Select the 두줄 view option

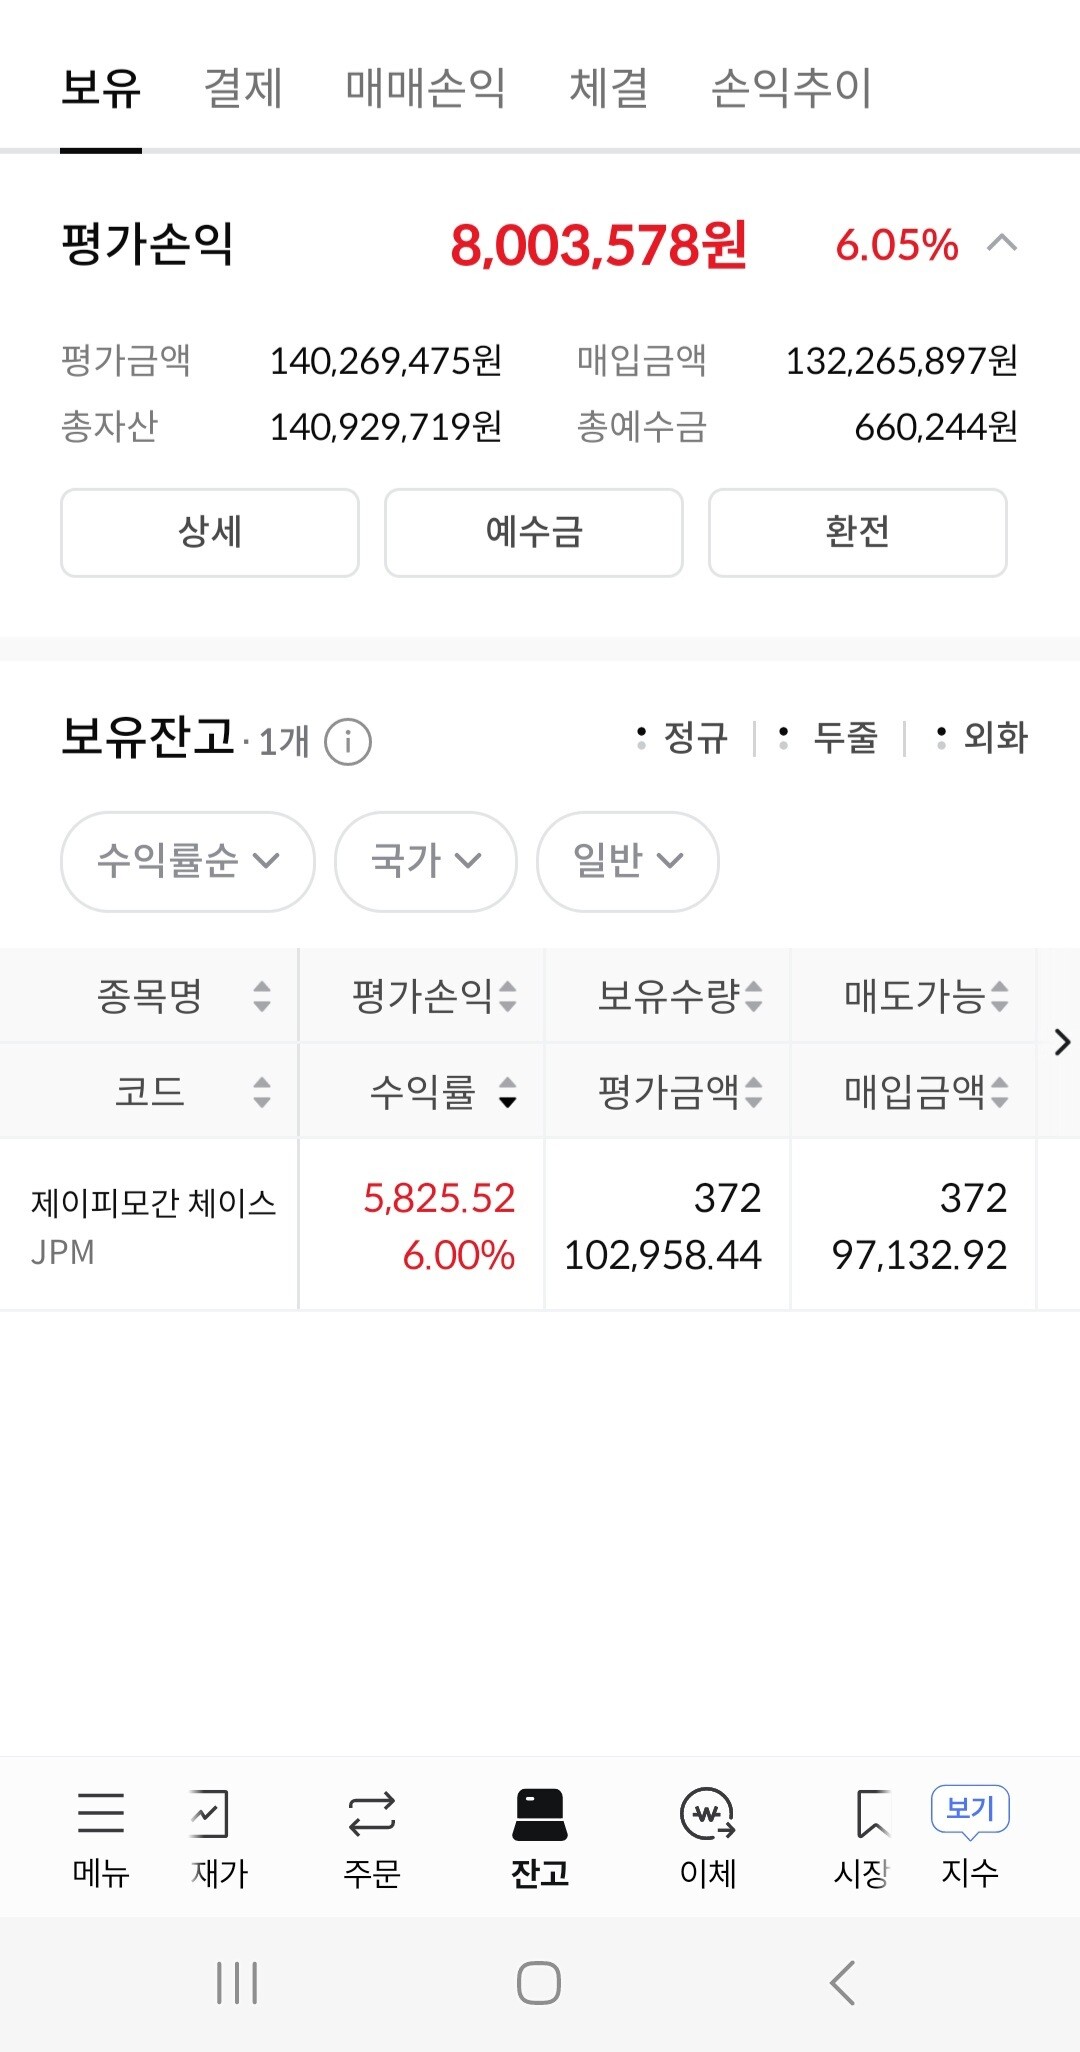click(832, 738)
